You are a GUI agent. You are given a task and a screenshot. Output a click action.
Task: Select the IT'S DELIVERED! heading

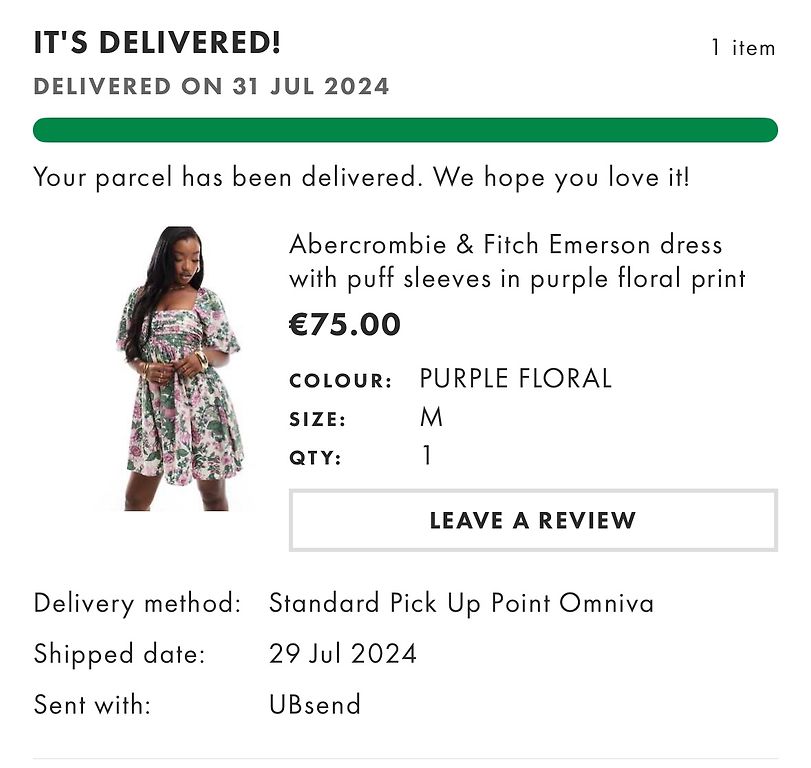pyautogui.click(x=157, y=42)
